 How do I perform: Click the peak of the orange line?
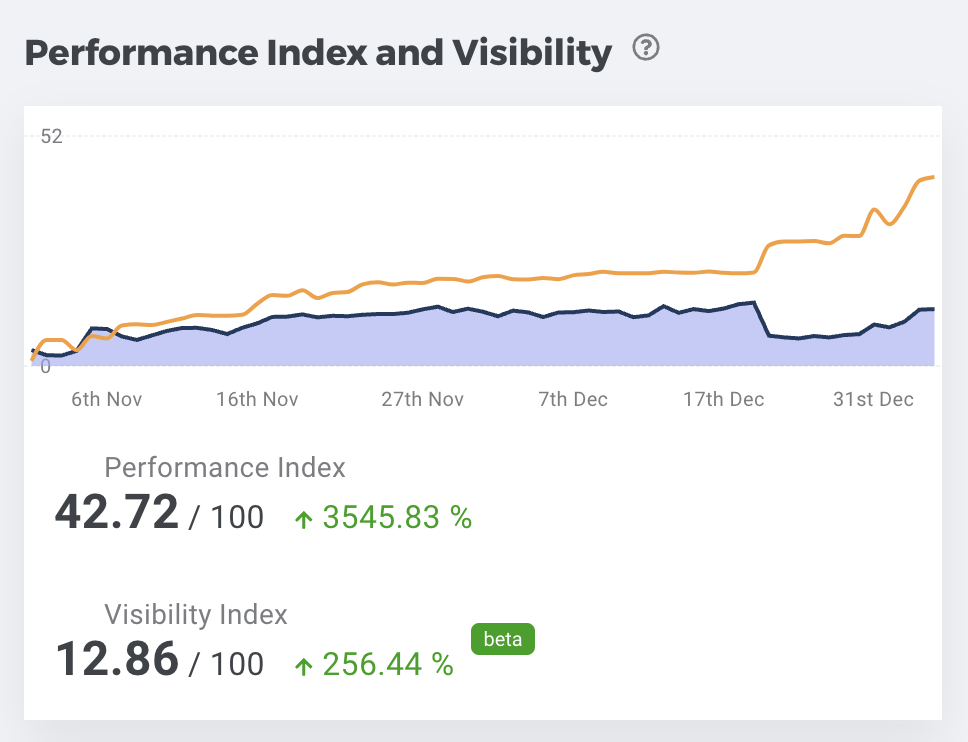931,178
